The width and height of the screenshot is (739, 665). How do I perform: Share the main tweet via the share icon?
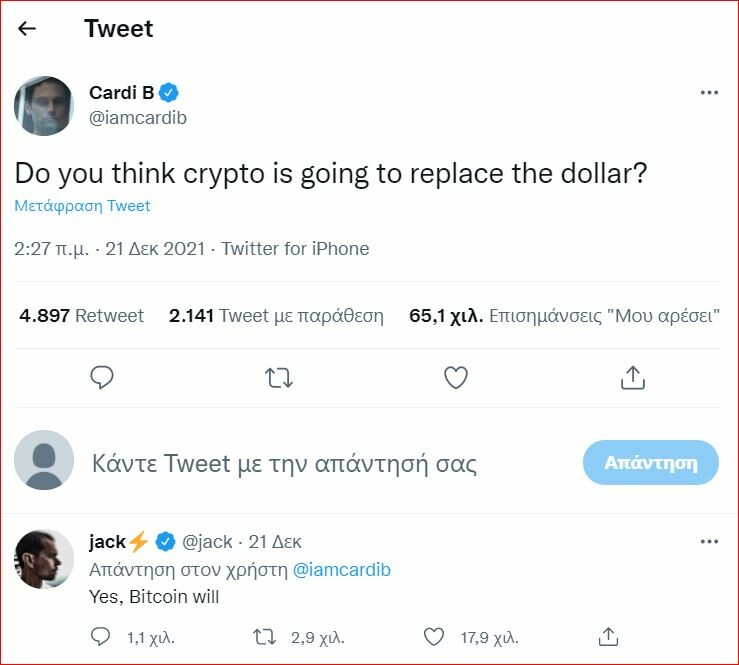click(632, 377)
